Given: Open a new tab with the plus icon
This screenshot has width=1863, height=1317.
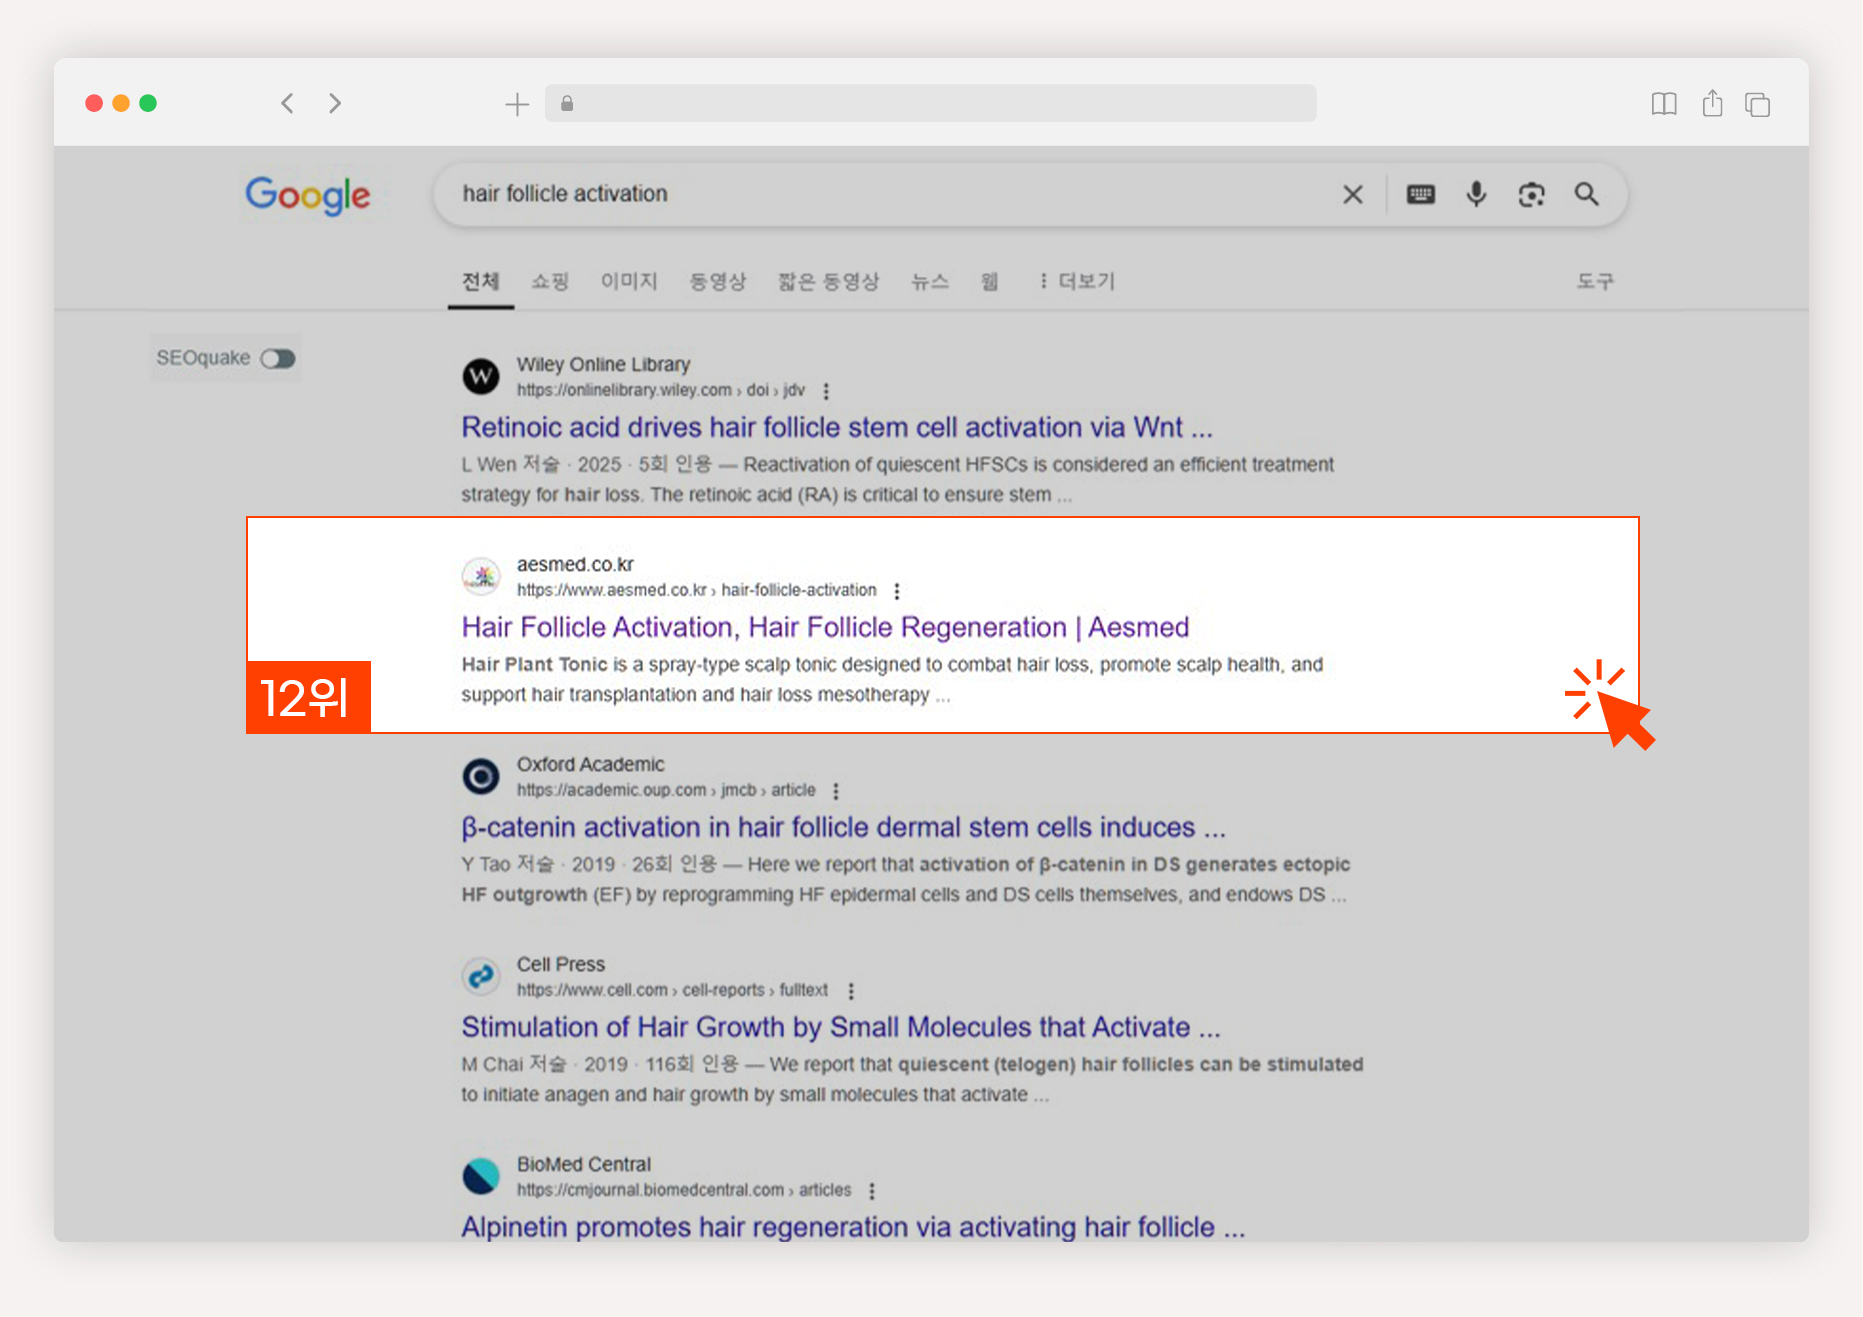Looking at the screenshot, I should tap(517, 104).
